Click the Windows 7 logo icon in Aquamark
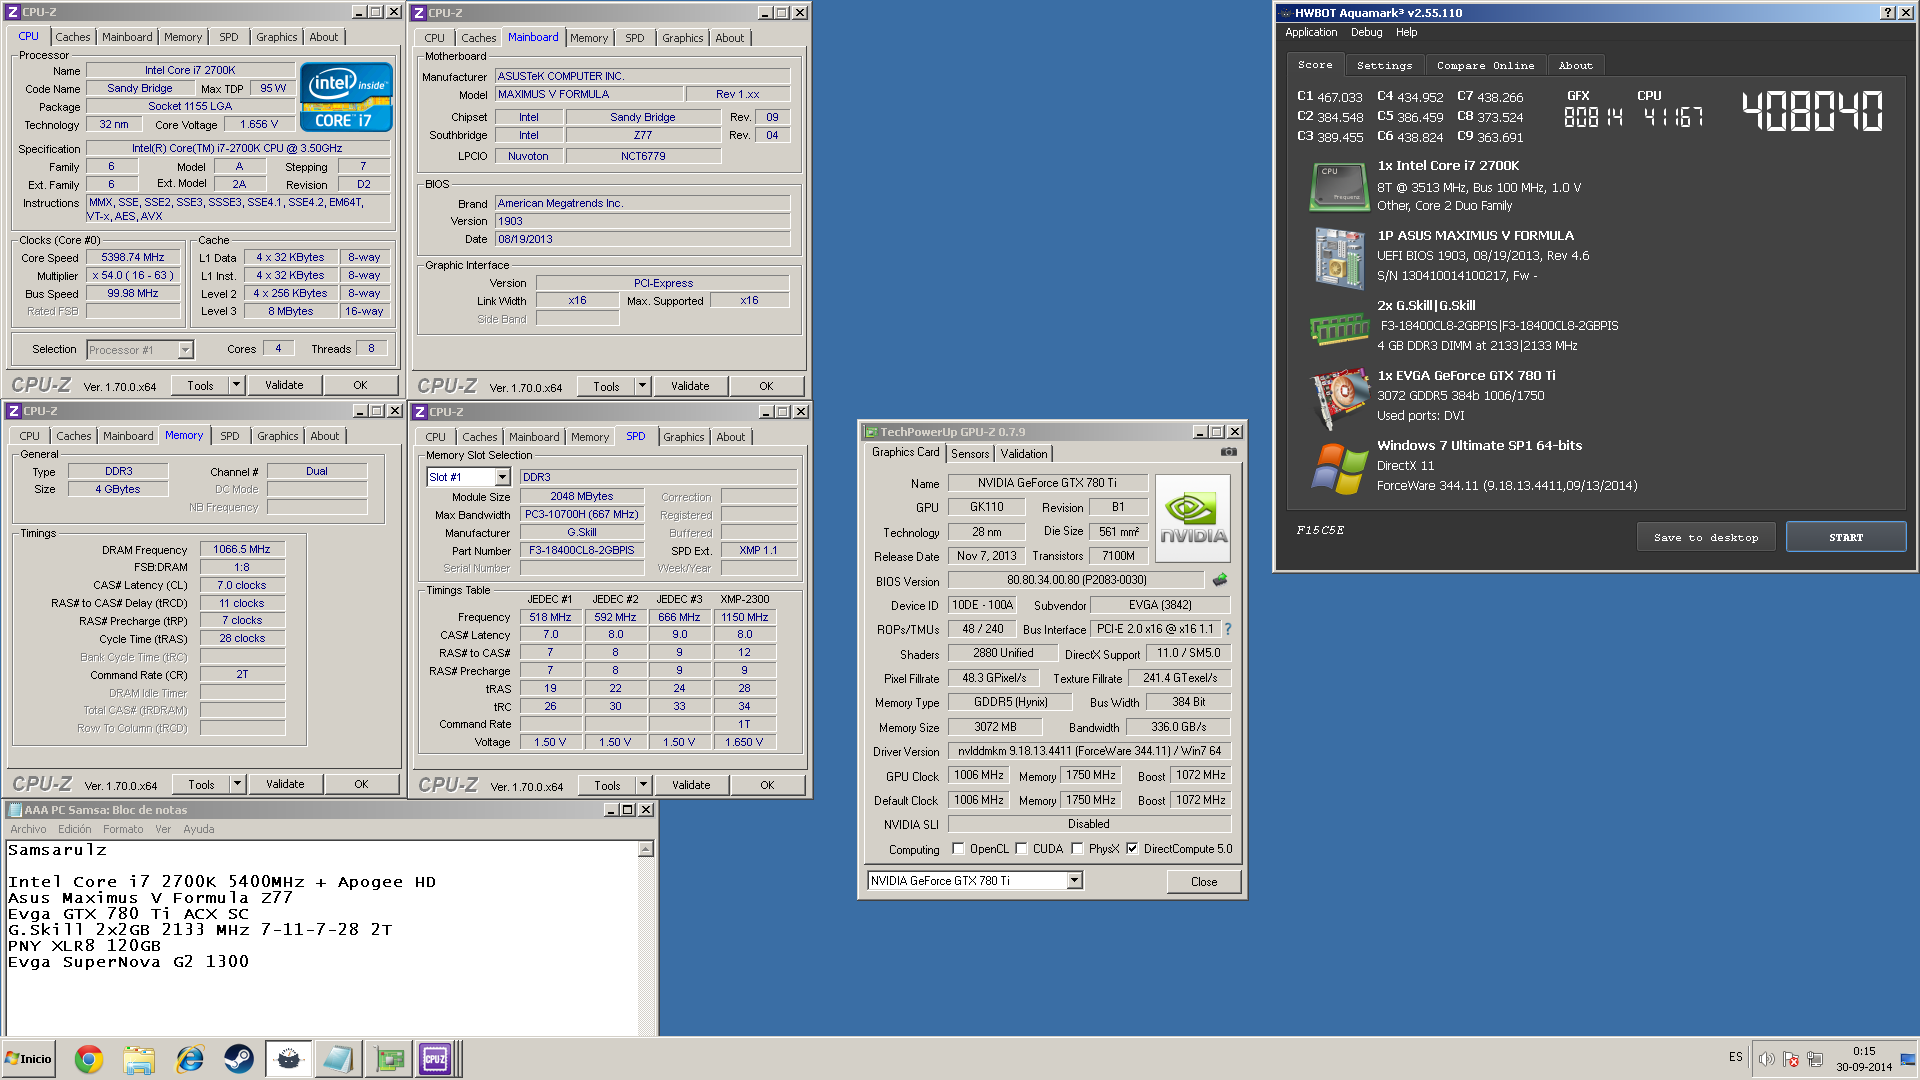 tap(1339, 467)
